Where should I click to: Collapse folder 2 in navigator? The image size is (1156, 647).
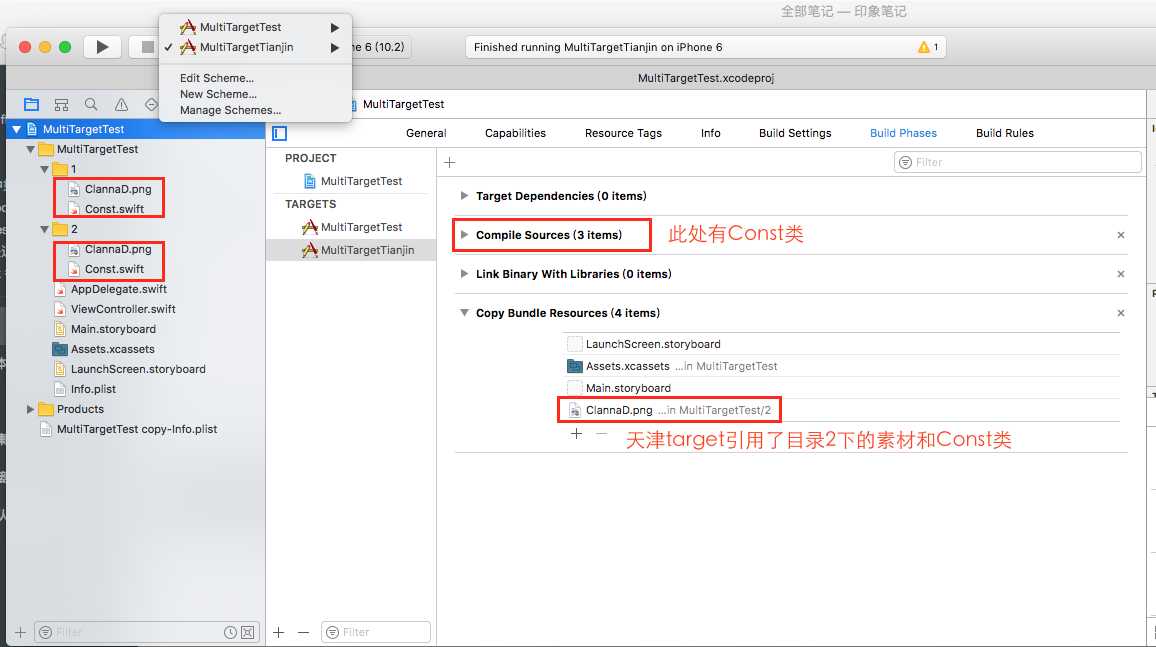[44, 230]
